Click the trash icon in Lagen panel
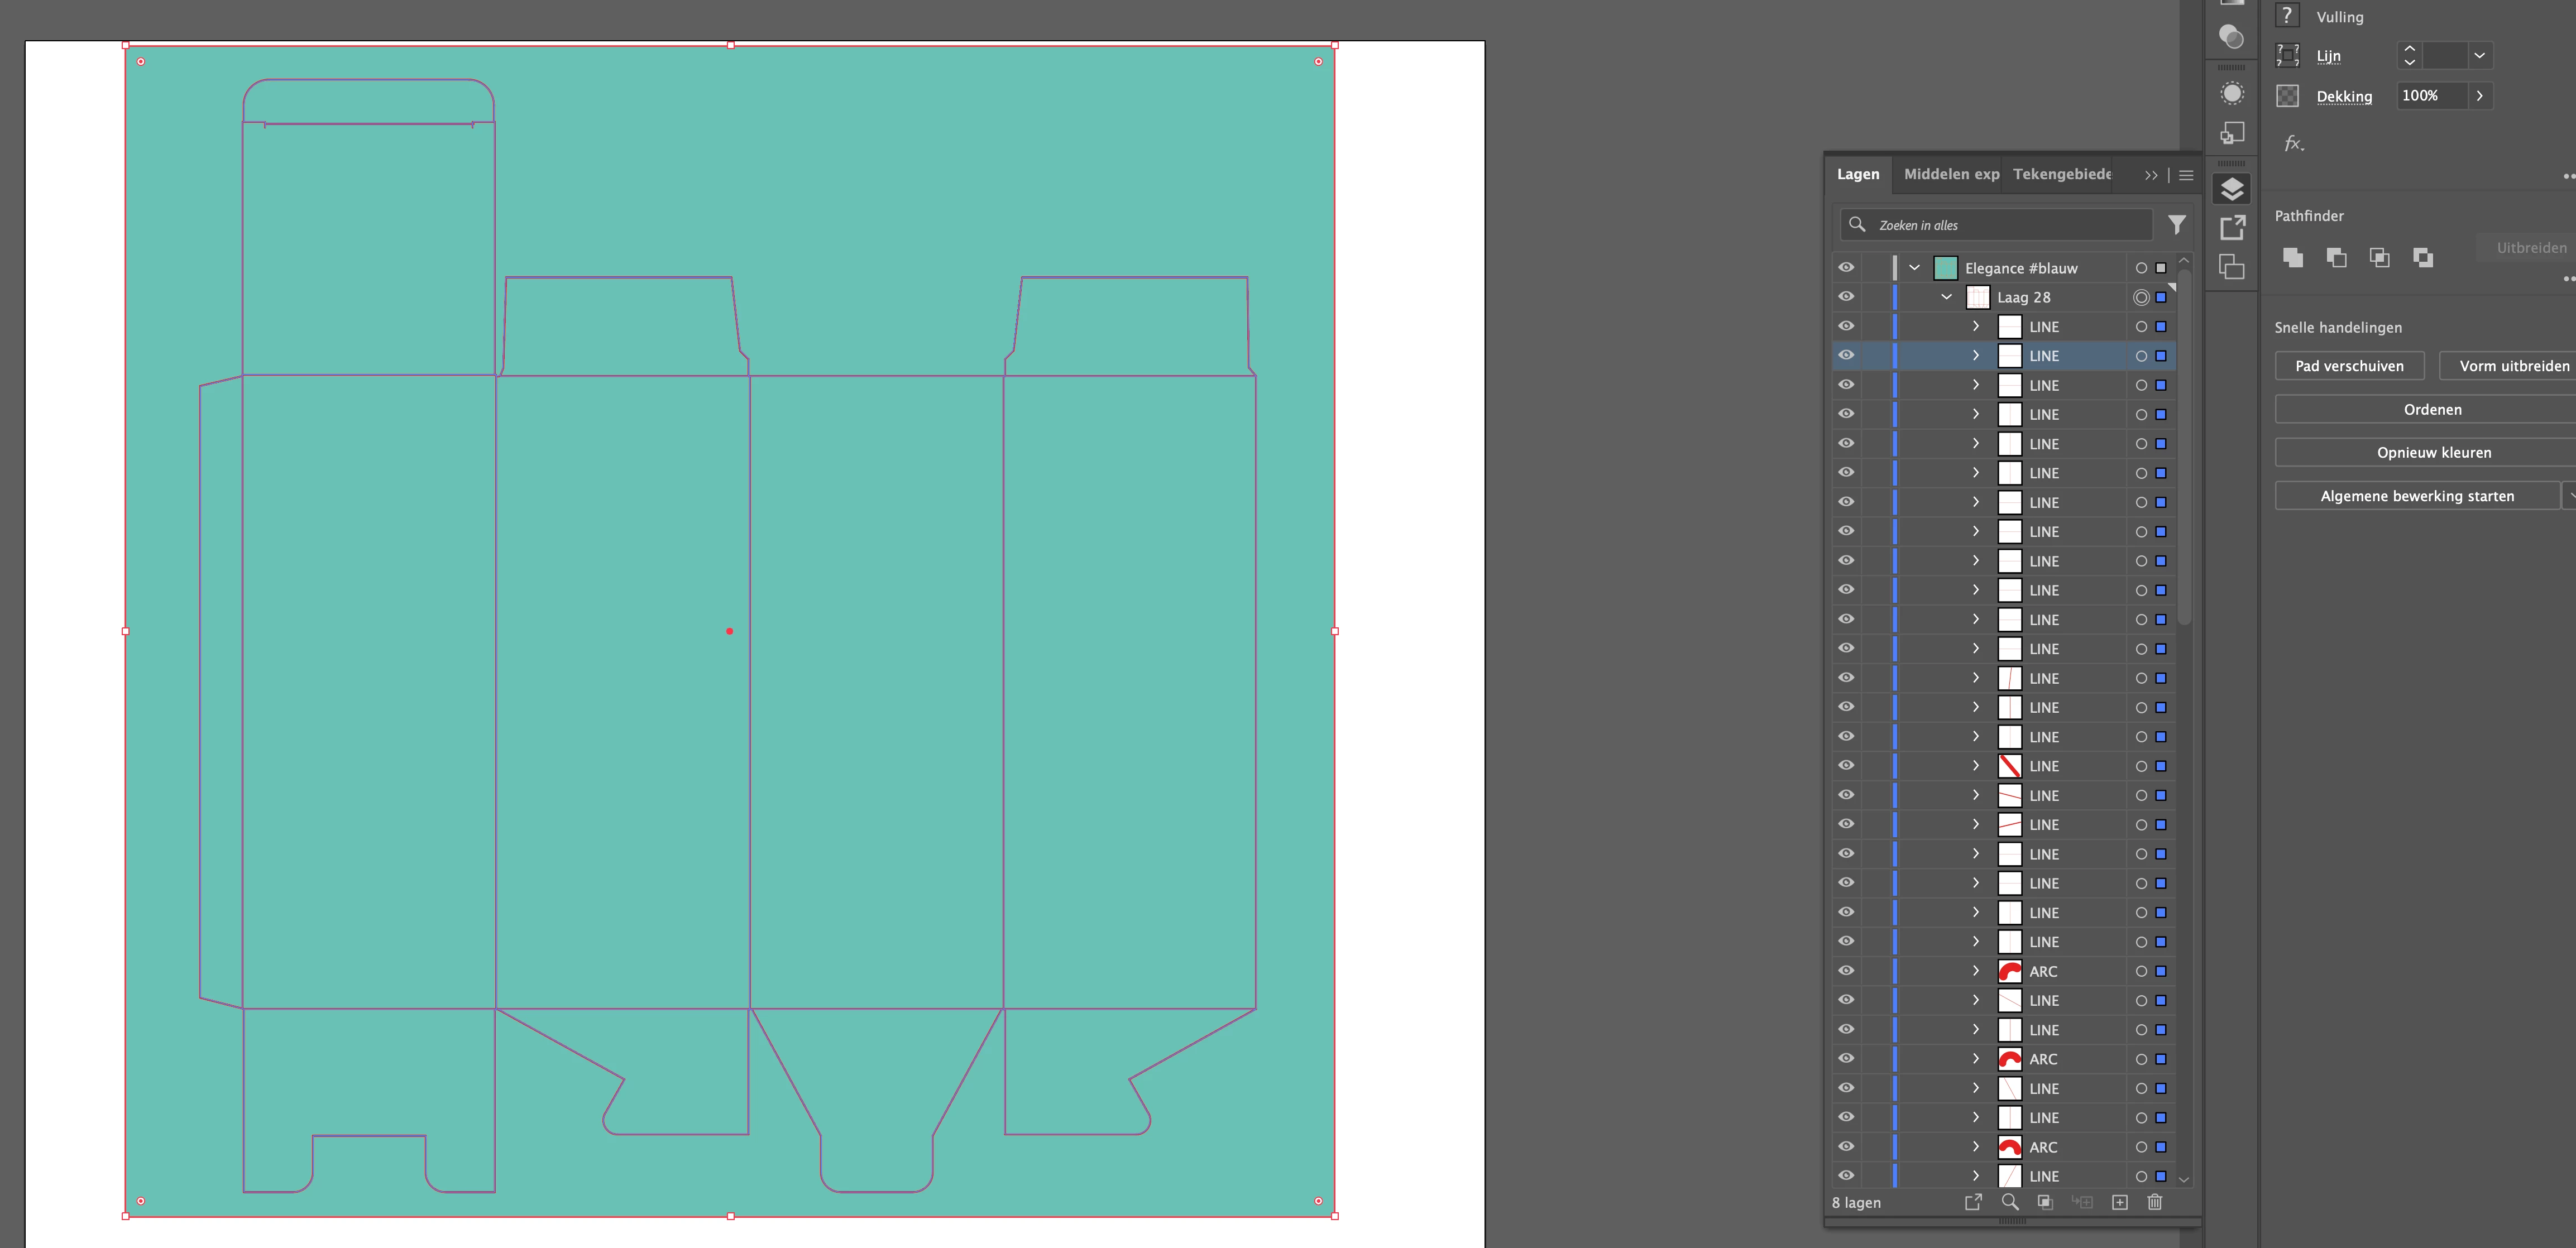2576x1248 pixels. pyautogui.click(x=2154, y=1202)
